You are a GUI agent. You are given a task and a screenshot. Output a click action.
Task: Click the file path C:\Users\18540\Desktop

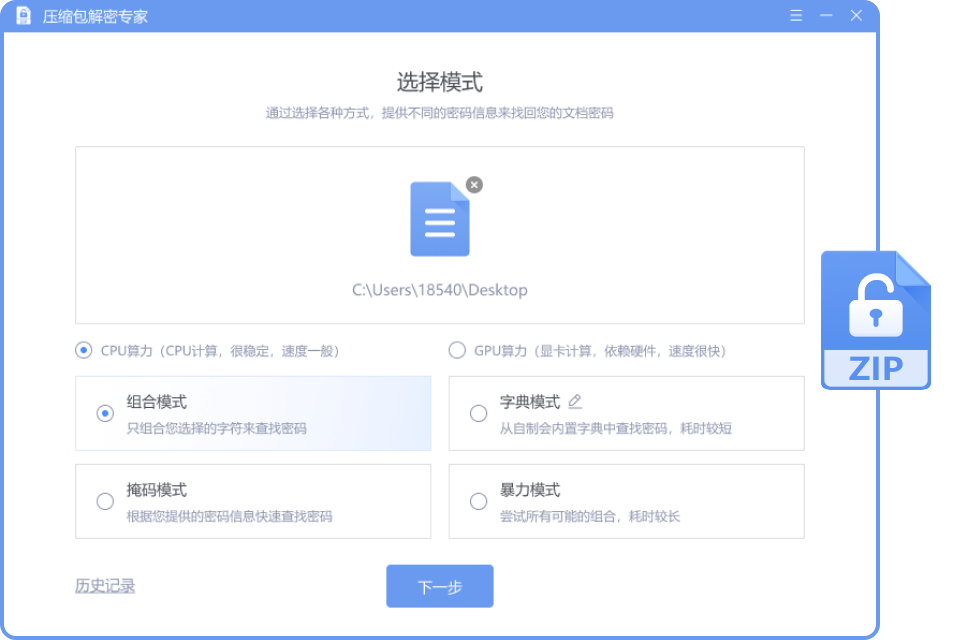(x=440, y=290)
